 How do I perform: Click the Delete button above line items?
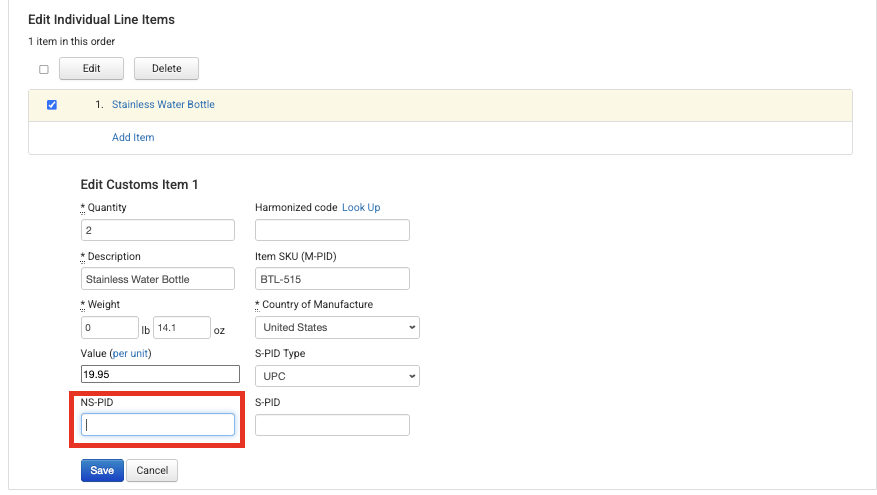point(166,68)
